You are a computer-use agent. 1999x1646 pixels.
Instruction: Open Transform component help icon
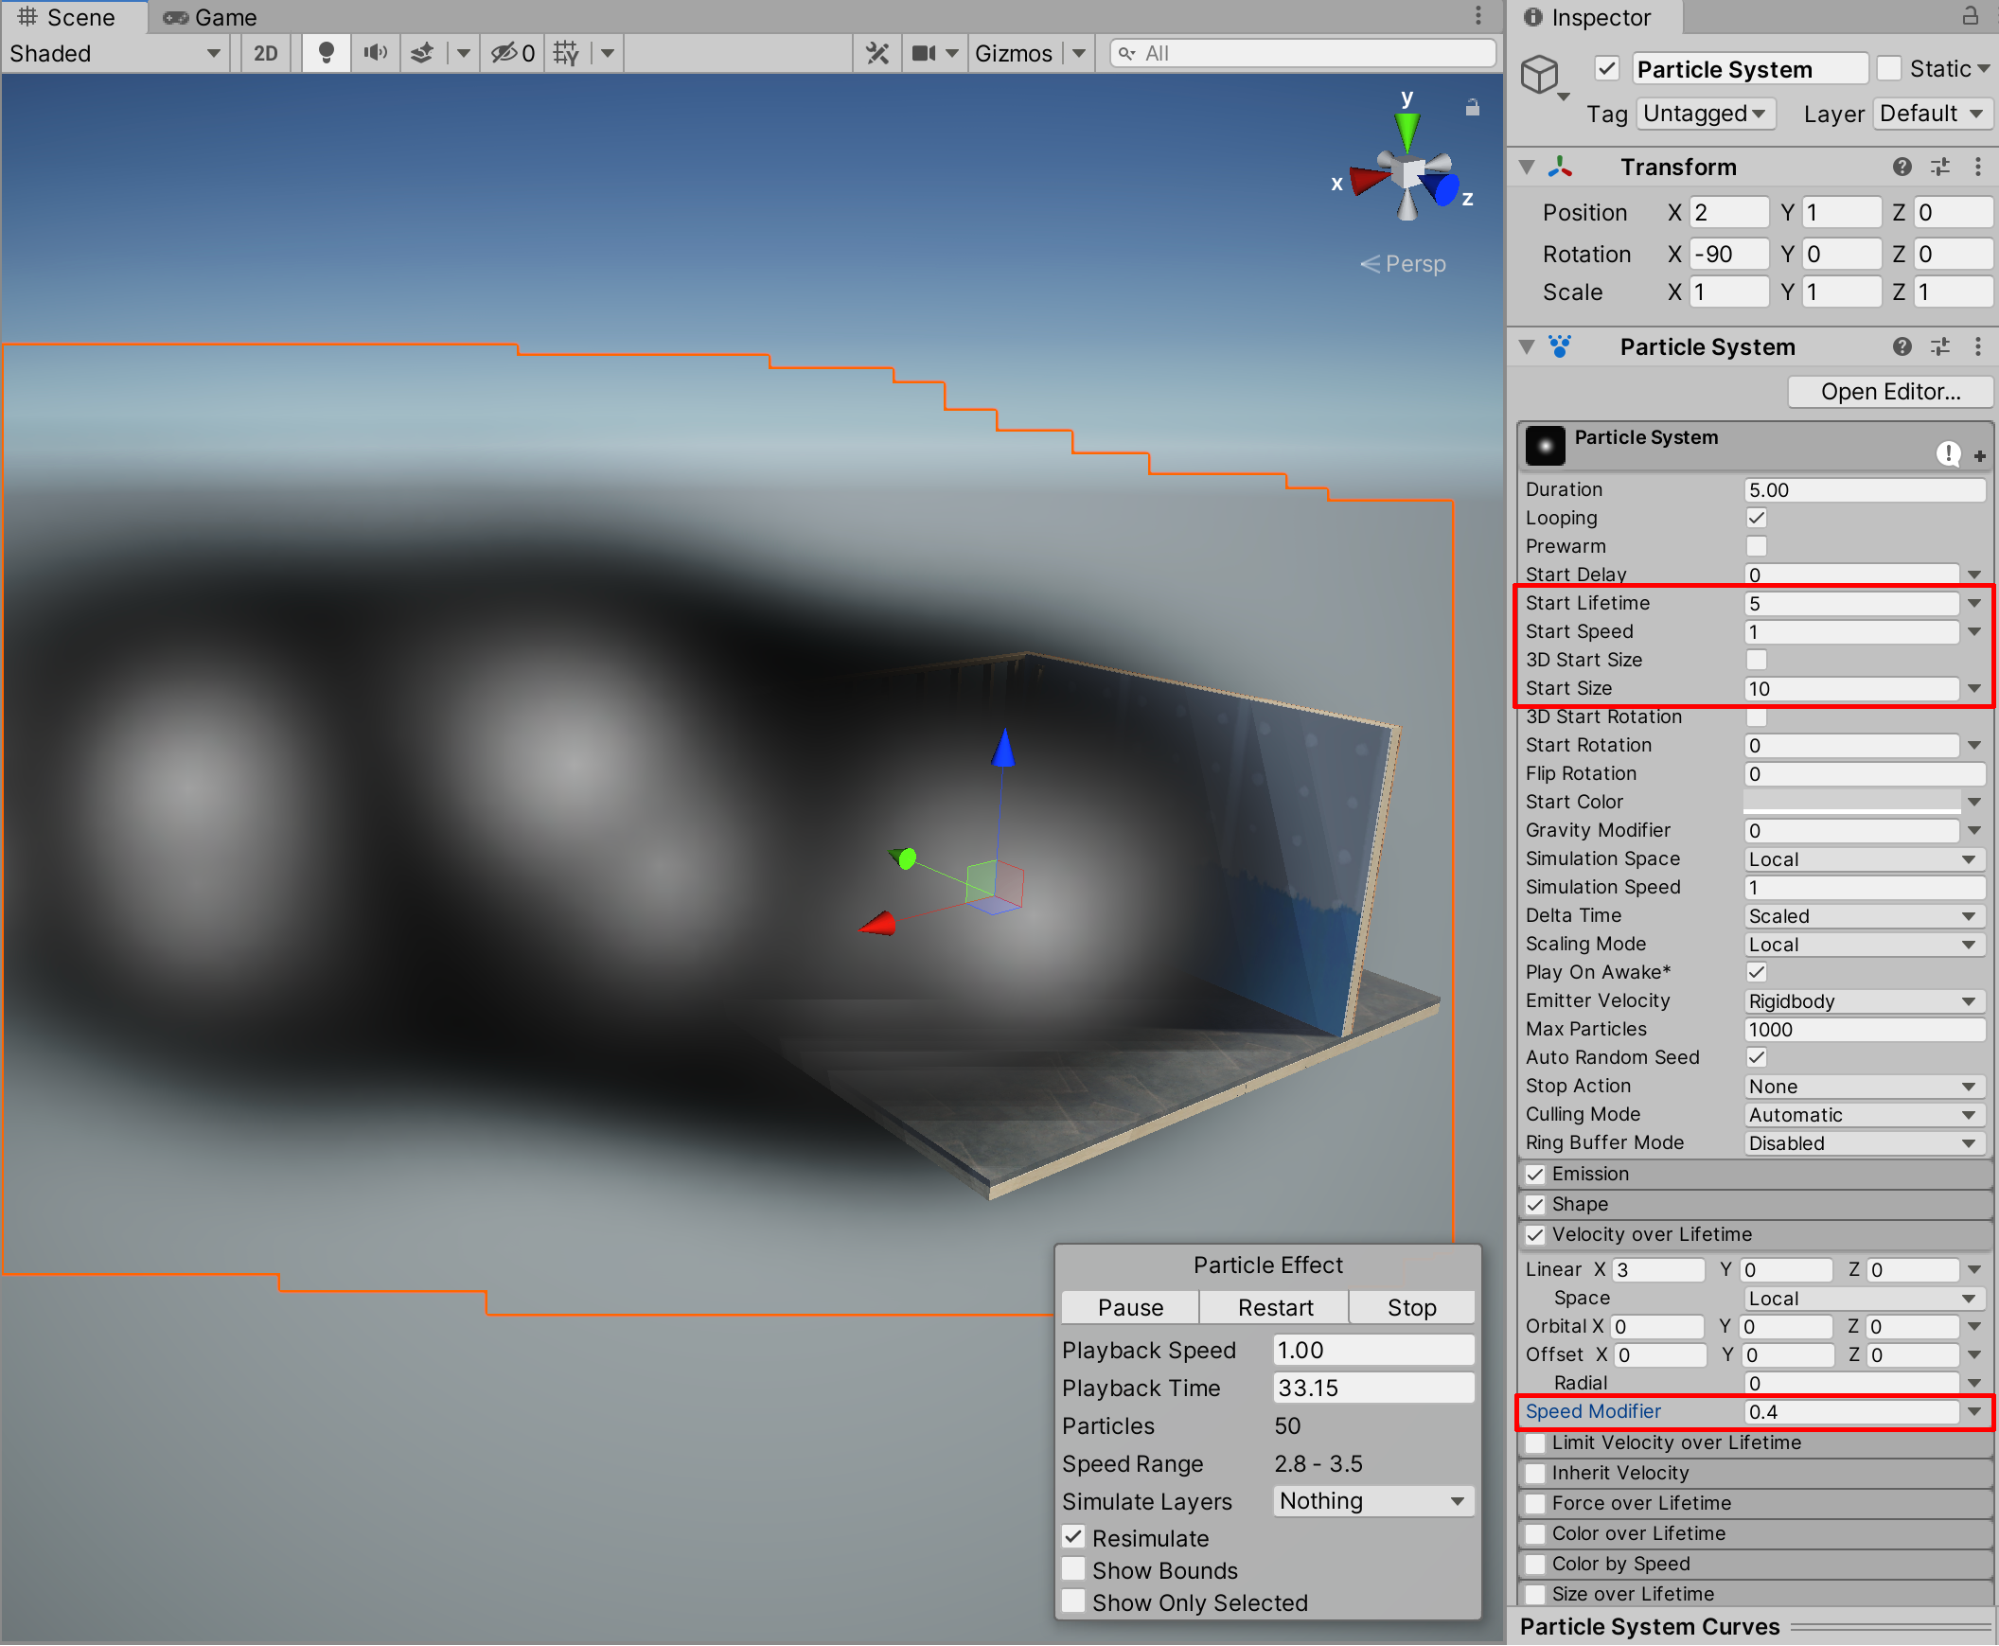click(1901, 167)
